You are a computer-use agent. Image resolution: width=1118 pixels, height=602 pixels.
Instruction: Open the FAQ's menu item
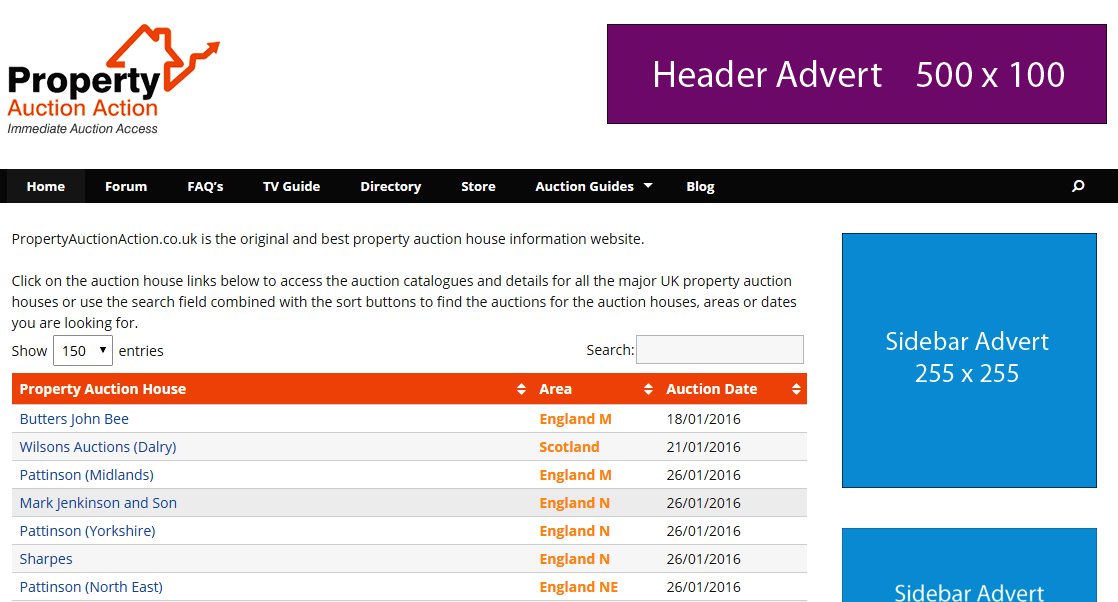tap(205, 186)
